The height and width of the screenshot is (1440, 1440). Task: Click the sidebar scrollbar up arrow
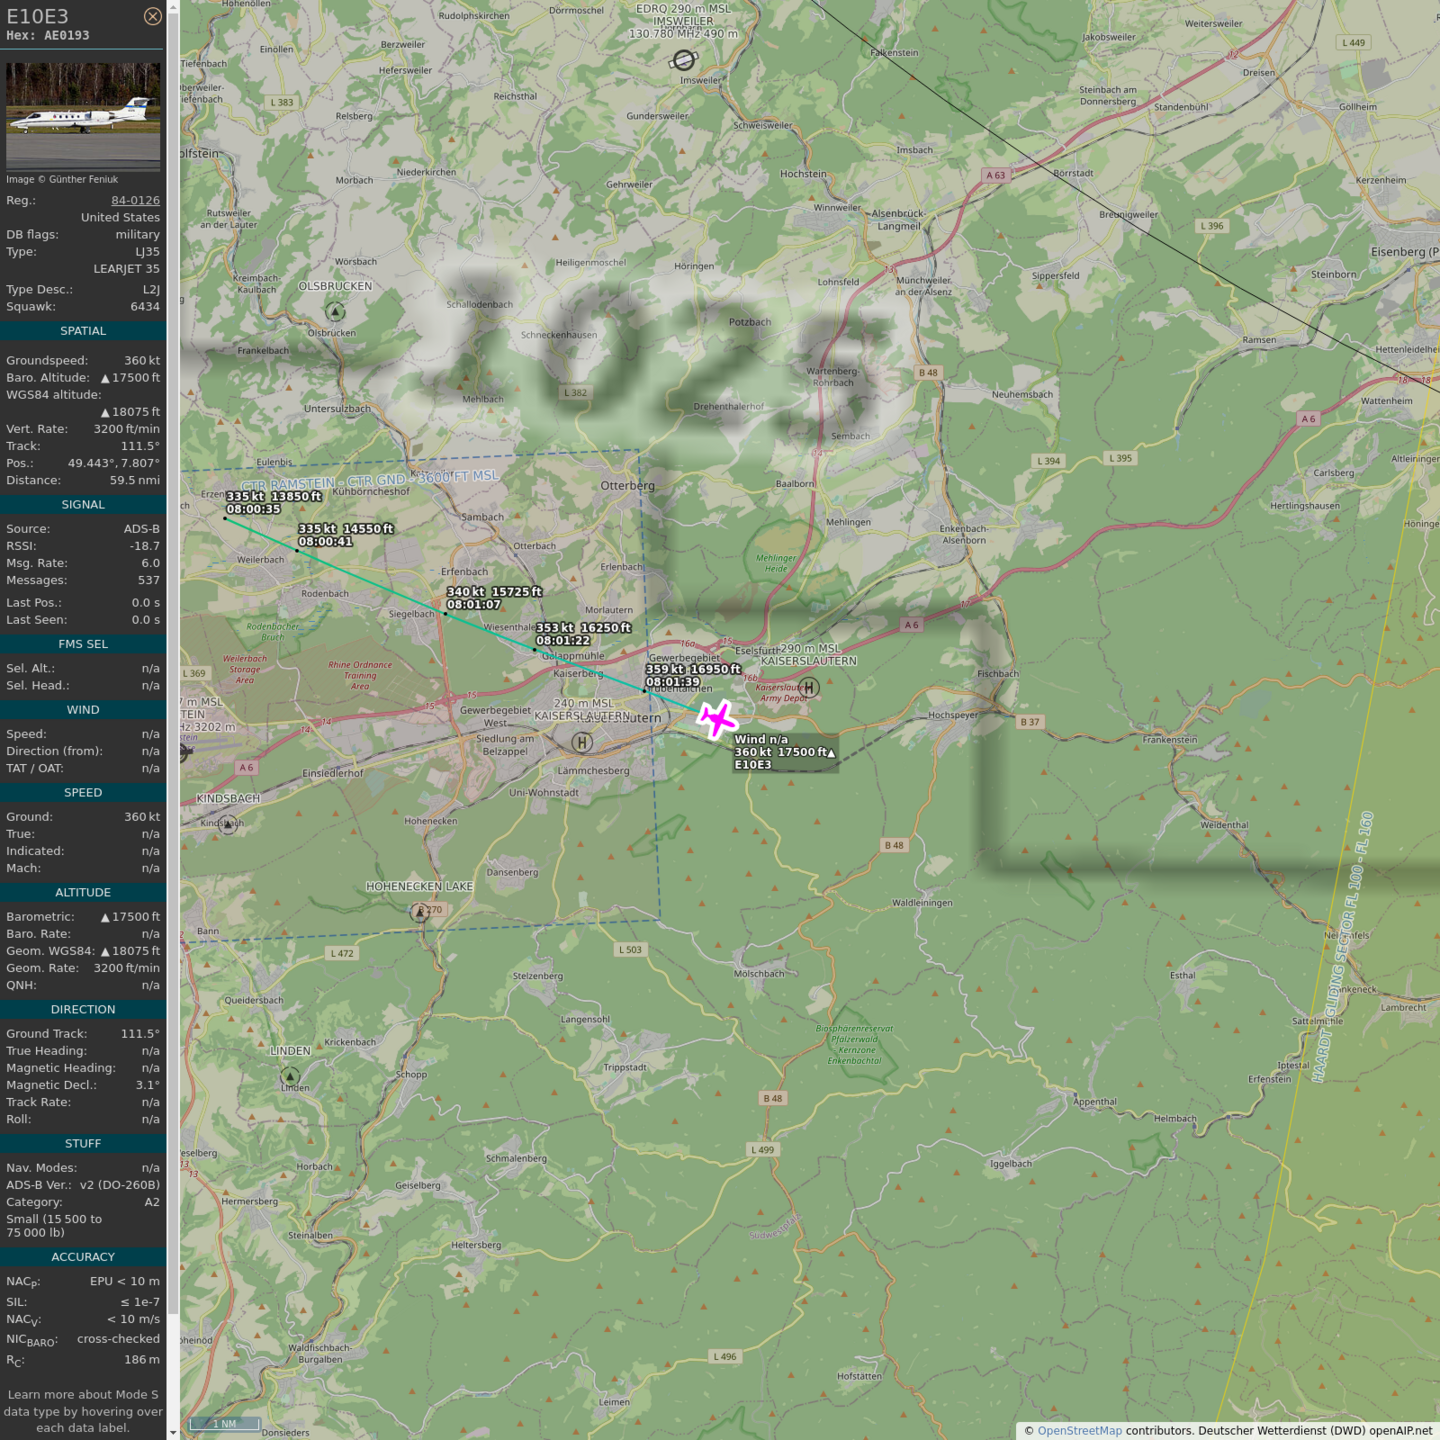[x=173, y=7]
